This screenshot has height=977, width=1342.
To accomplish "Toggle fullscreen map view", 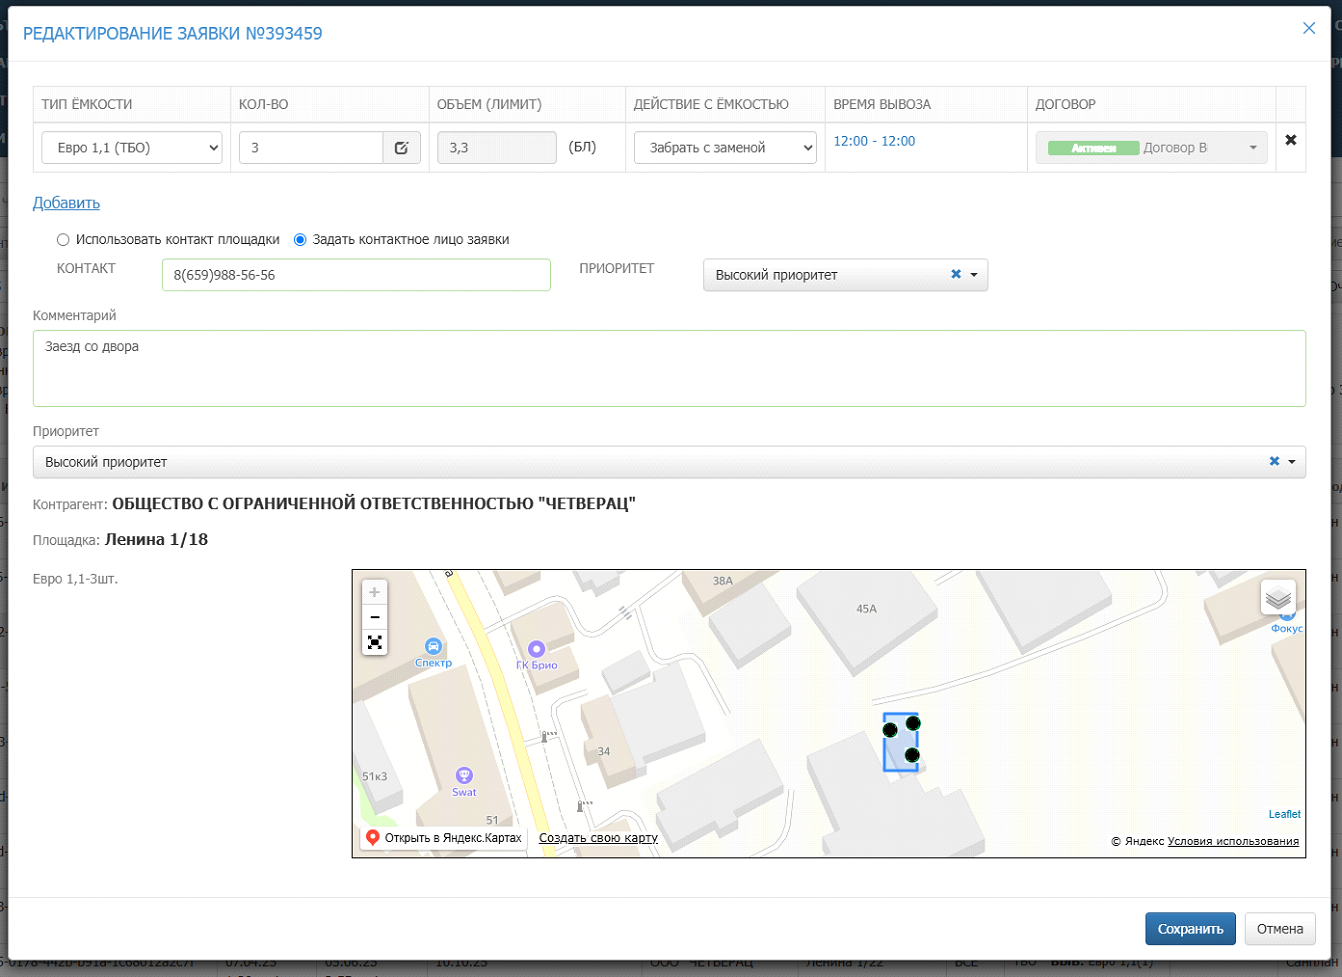I will click(375, 642).
